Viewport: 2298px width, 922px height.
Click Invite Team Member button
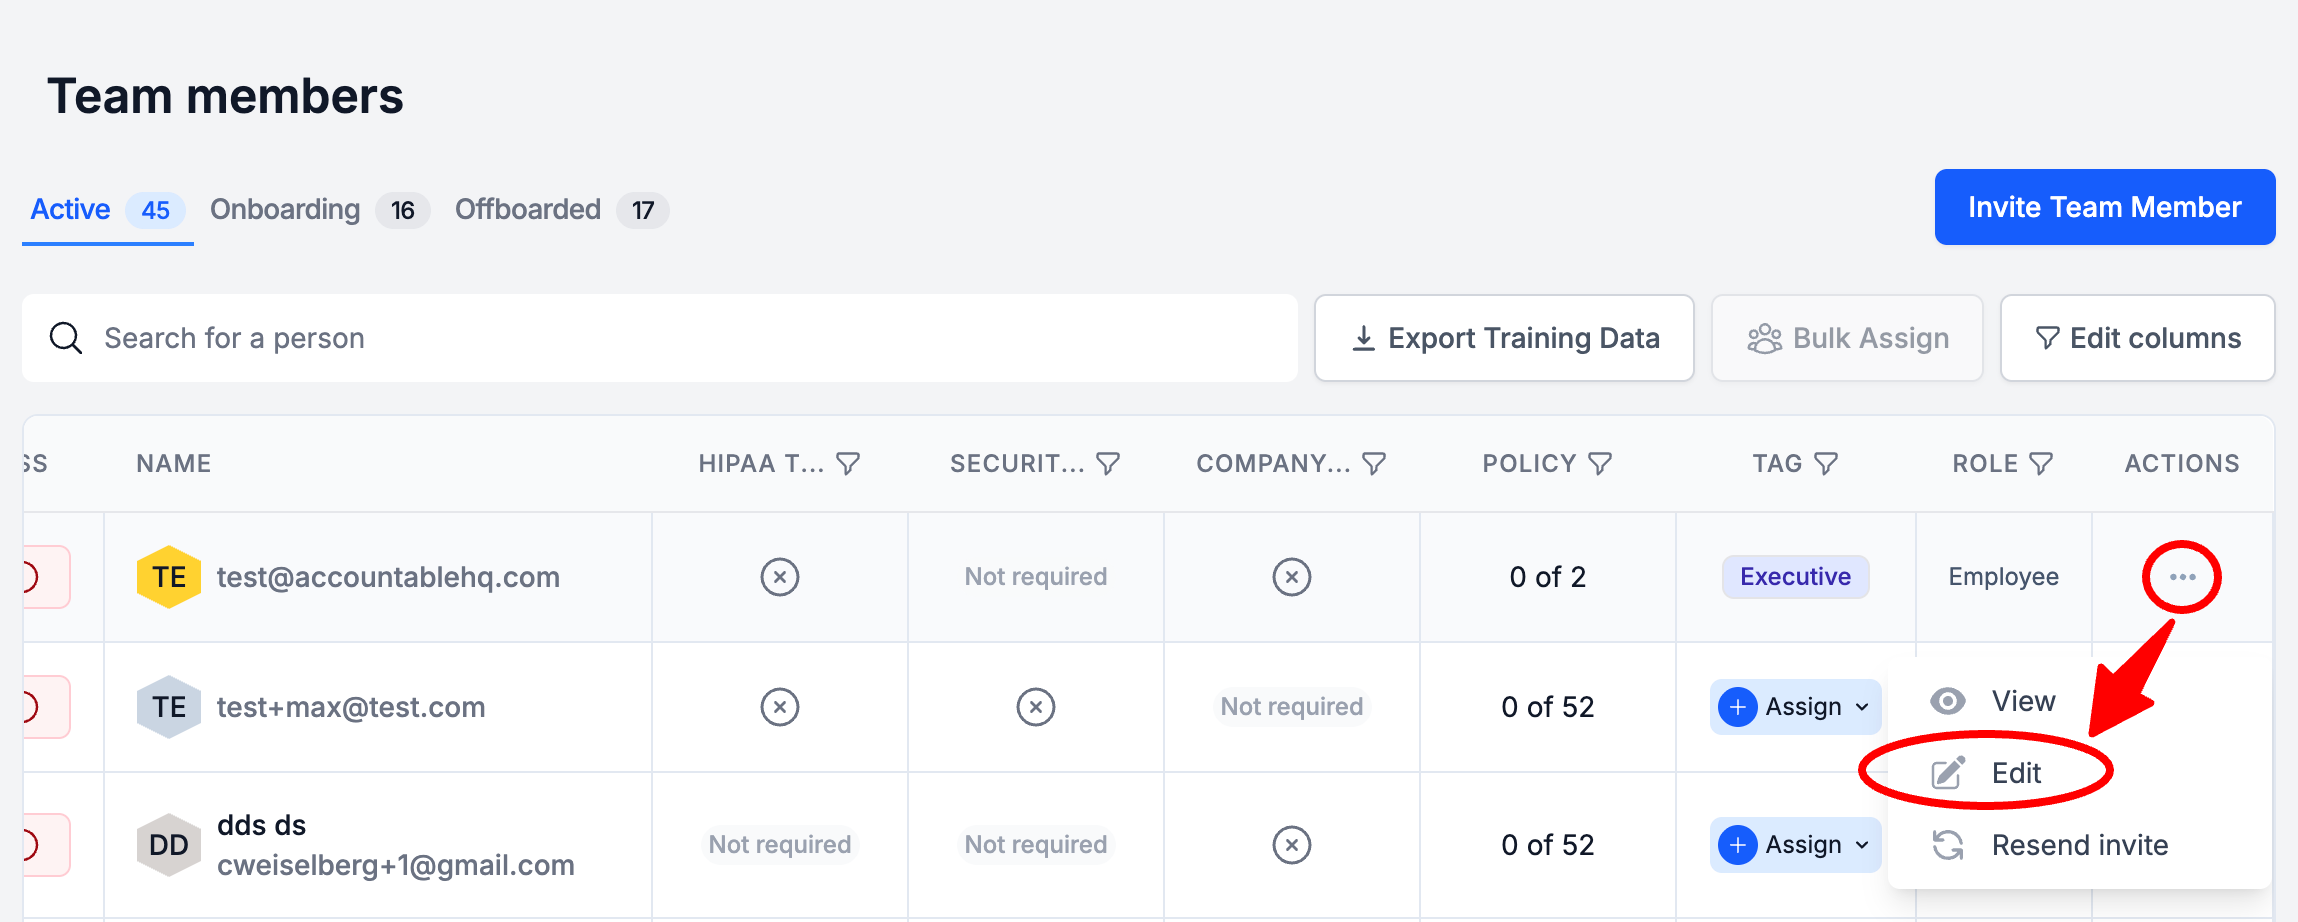point(2104,207)
